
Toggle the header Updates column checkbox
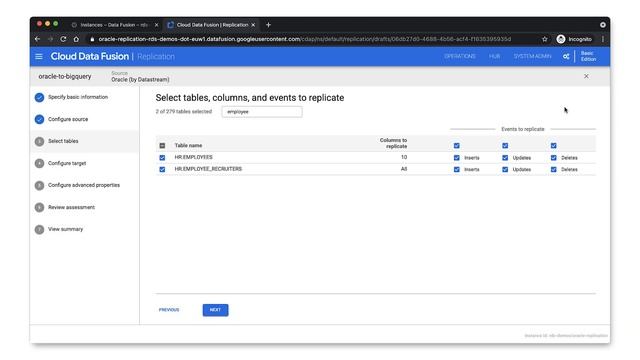point(505,146)
